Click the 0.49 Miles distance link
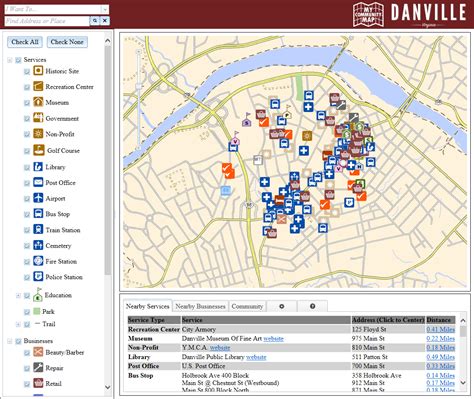 (441, 357)
